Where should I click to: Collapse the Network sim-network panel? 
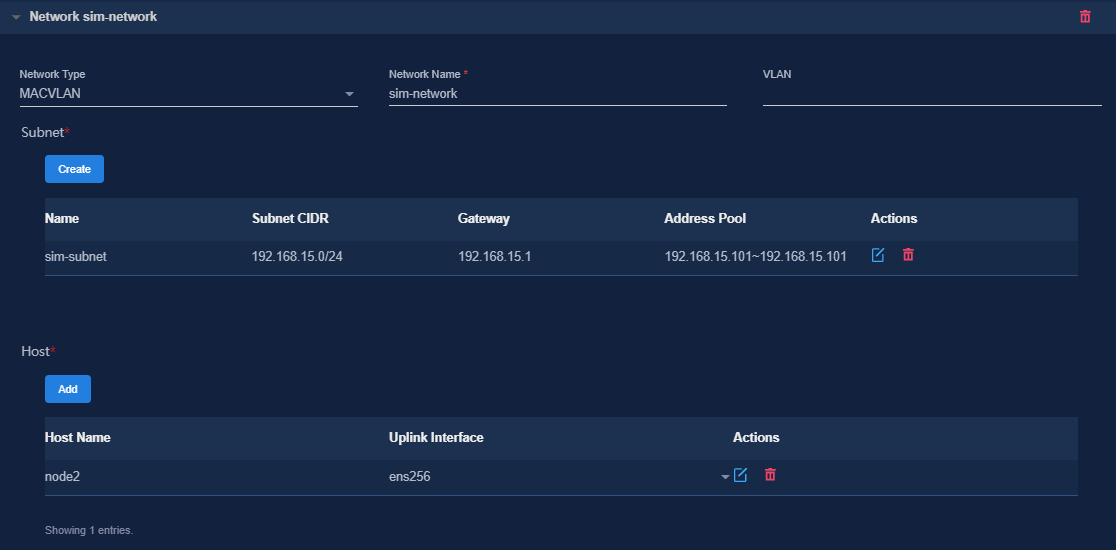[16, 17]
